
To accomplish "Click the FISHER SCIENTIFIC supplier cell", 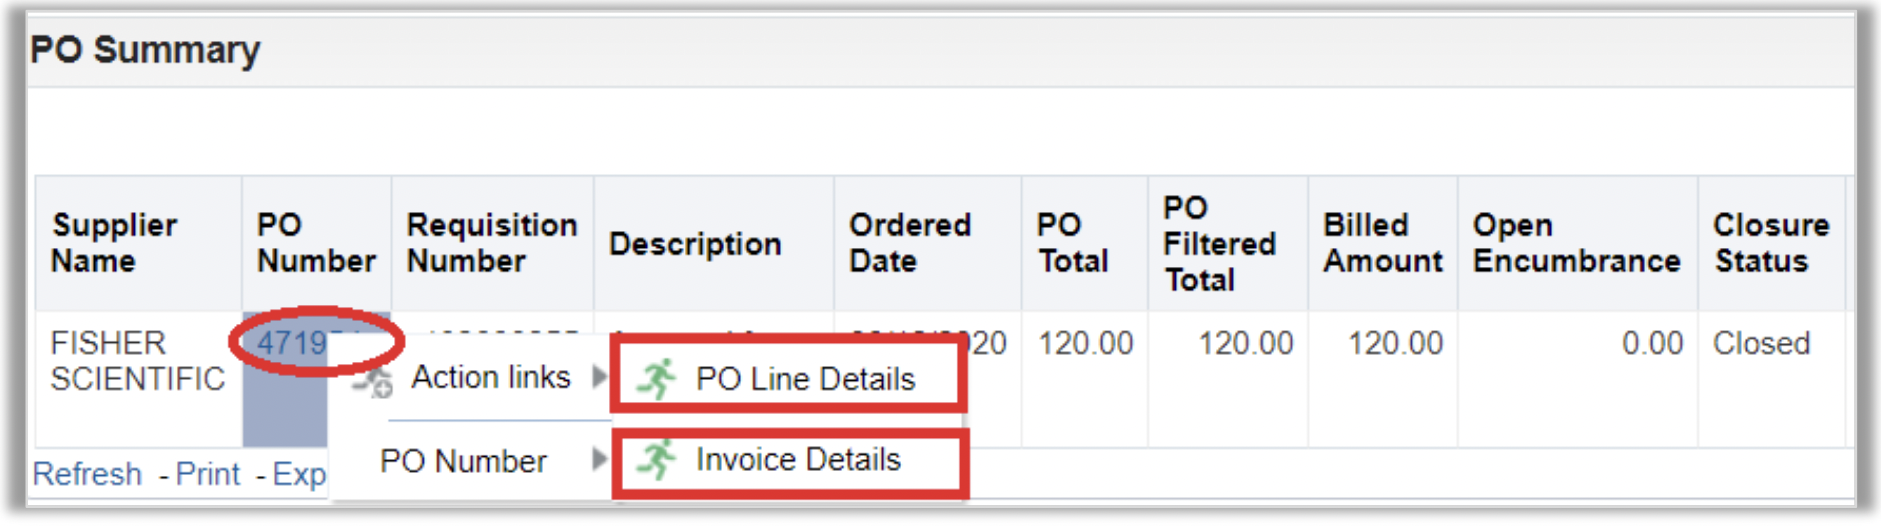I will click(138, 361).
